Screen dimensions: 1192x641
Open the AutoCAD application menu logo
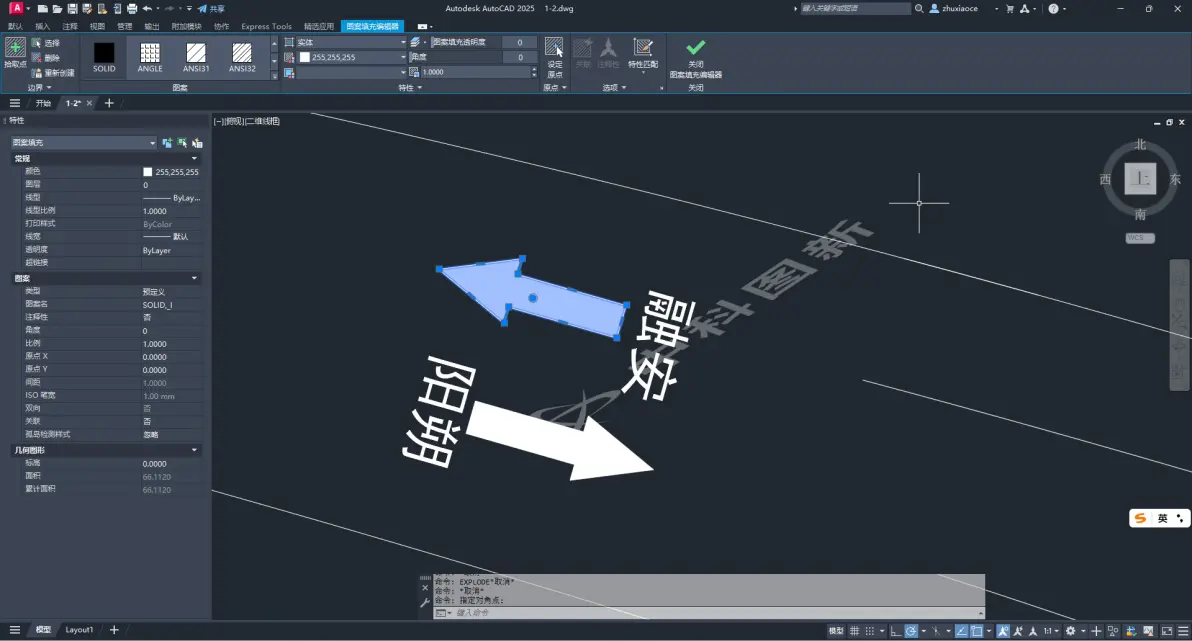coord(15,8)
